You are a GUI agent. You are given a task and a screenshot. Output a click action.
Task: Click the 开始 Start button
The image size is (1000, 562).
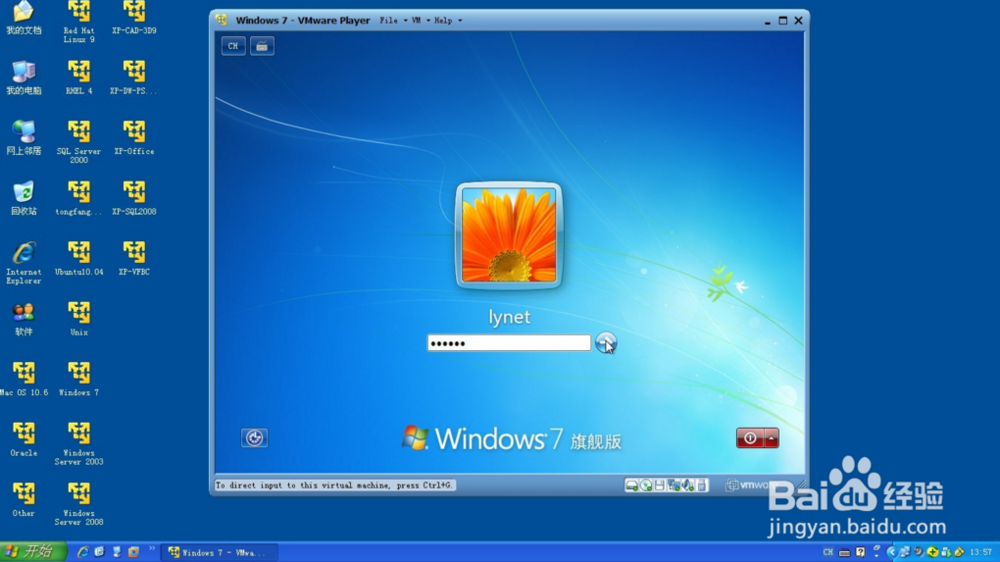point(33,552)
